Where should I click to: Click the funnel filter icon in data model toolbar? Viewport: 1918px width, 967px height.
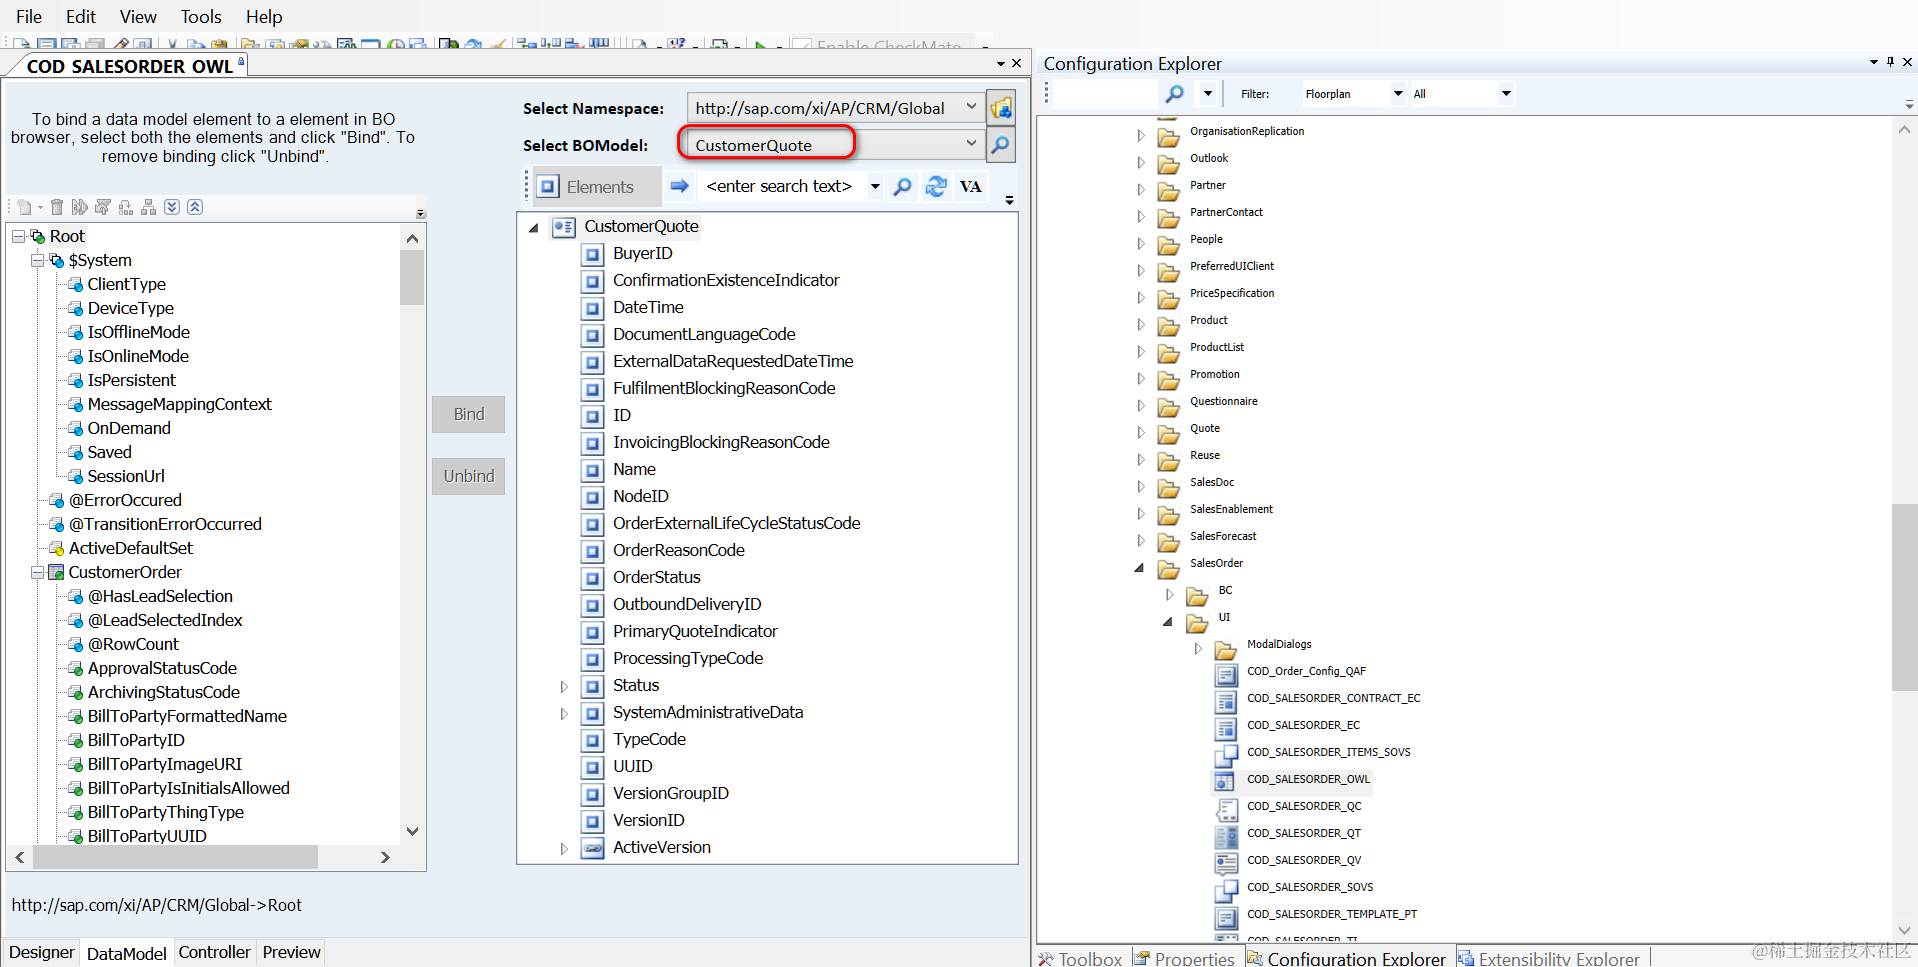(103, 207)
